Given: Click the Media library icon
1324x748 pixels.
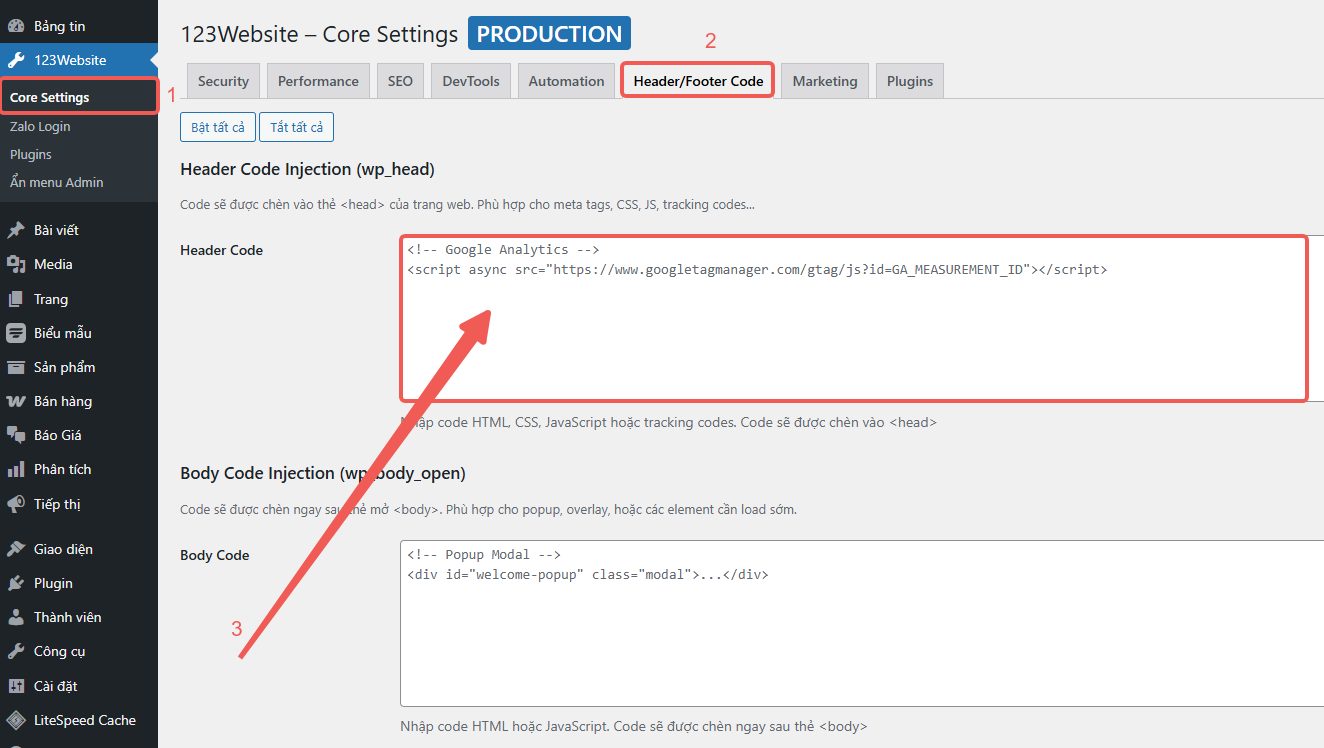Looking at the screenshot, I should 16,264.
